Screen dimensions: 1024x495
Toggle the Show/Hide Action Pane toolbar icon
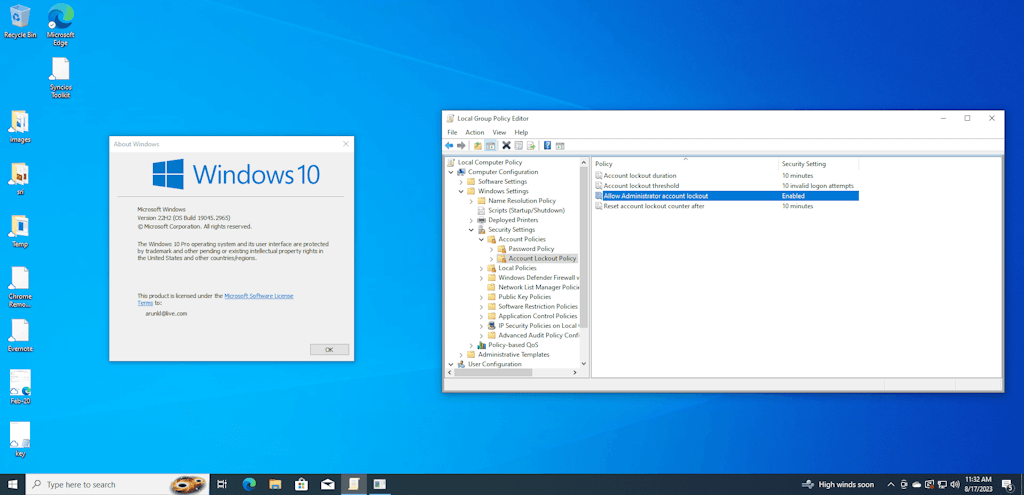(560, 146)
